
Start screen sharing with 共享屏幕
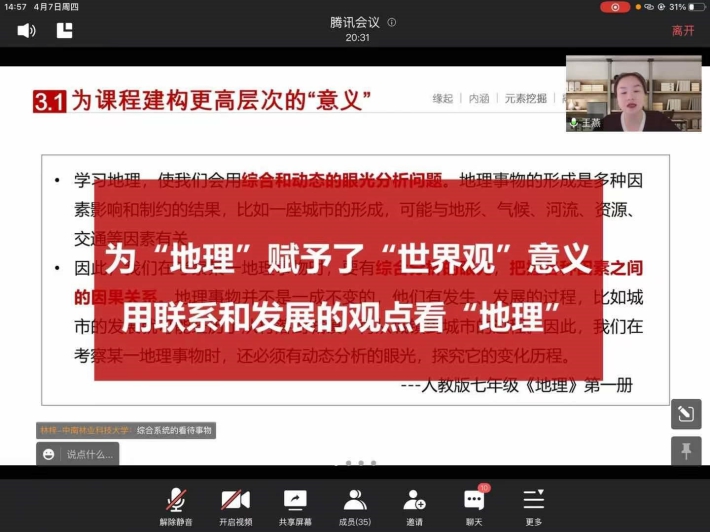click(x=294, y=506)
